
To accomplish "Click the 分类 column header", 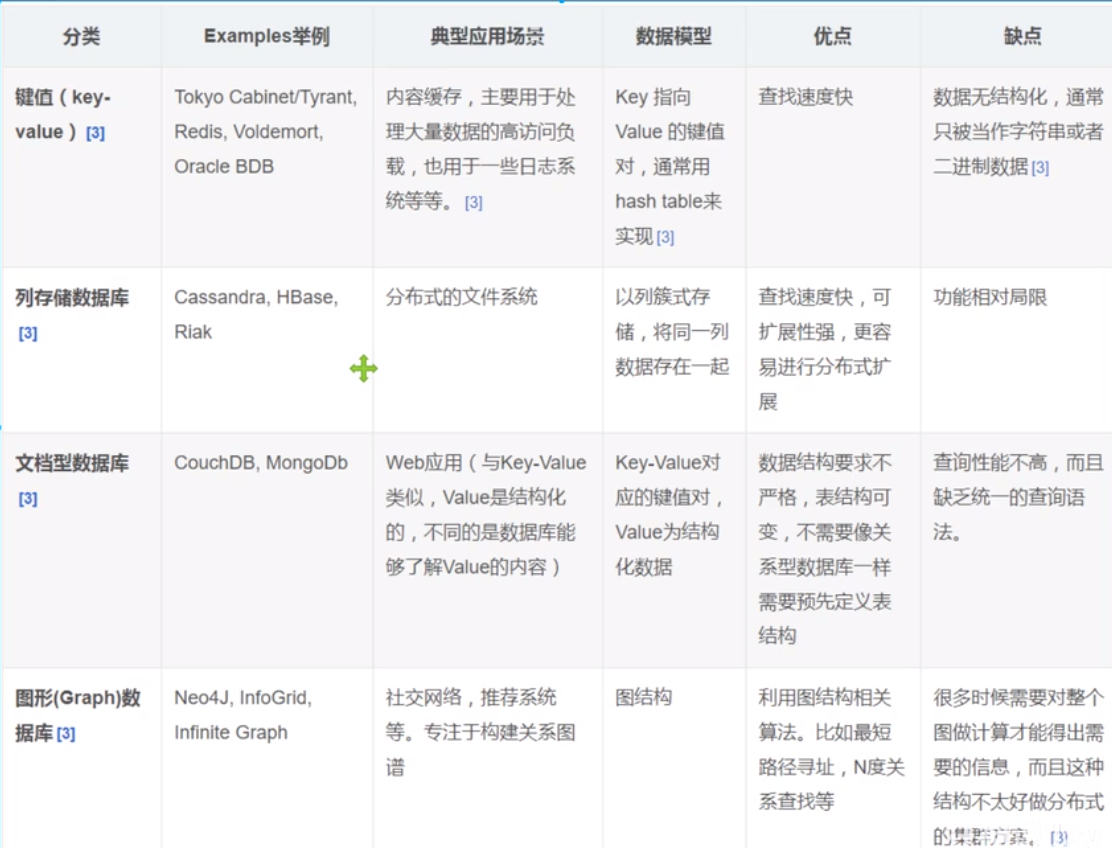I will click(x=81, y=37).
